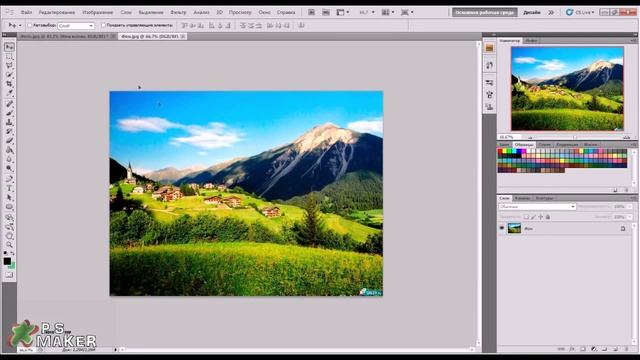Image resolution: width=640 pixels, height=360 pixels.
Task: Click the Фон layer thumbnail
Action: click(514, 229)
